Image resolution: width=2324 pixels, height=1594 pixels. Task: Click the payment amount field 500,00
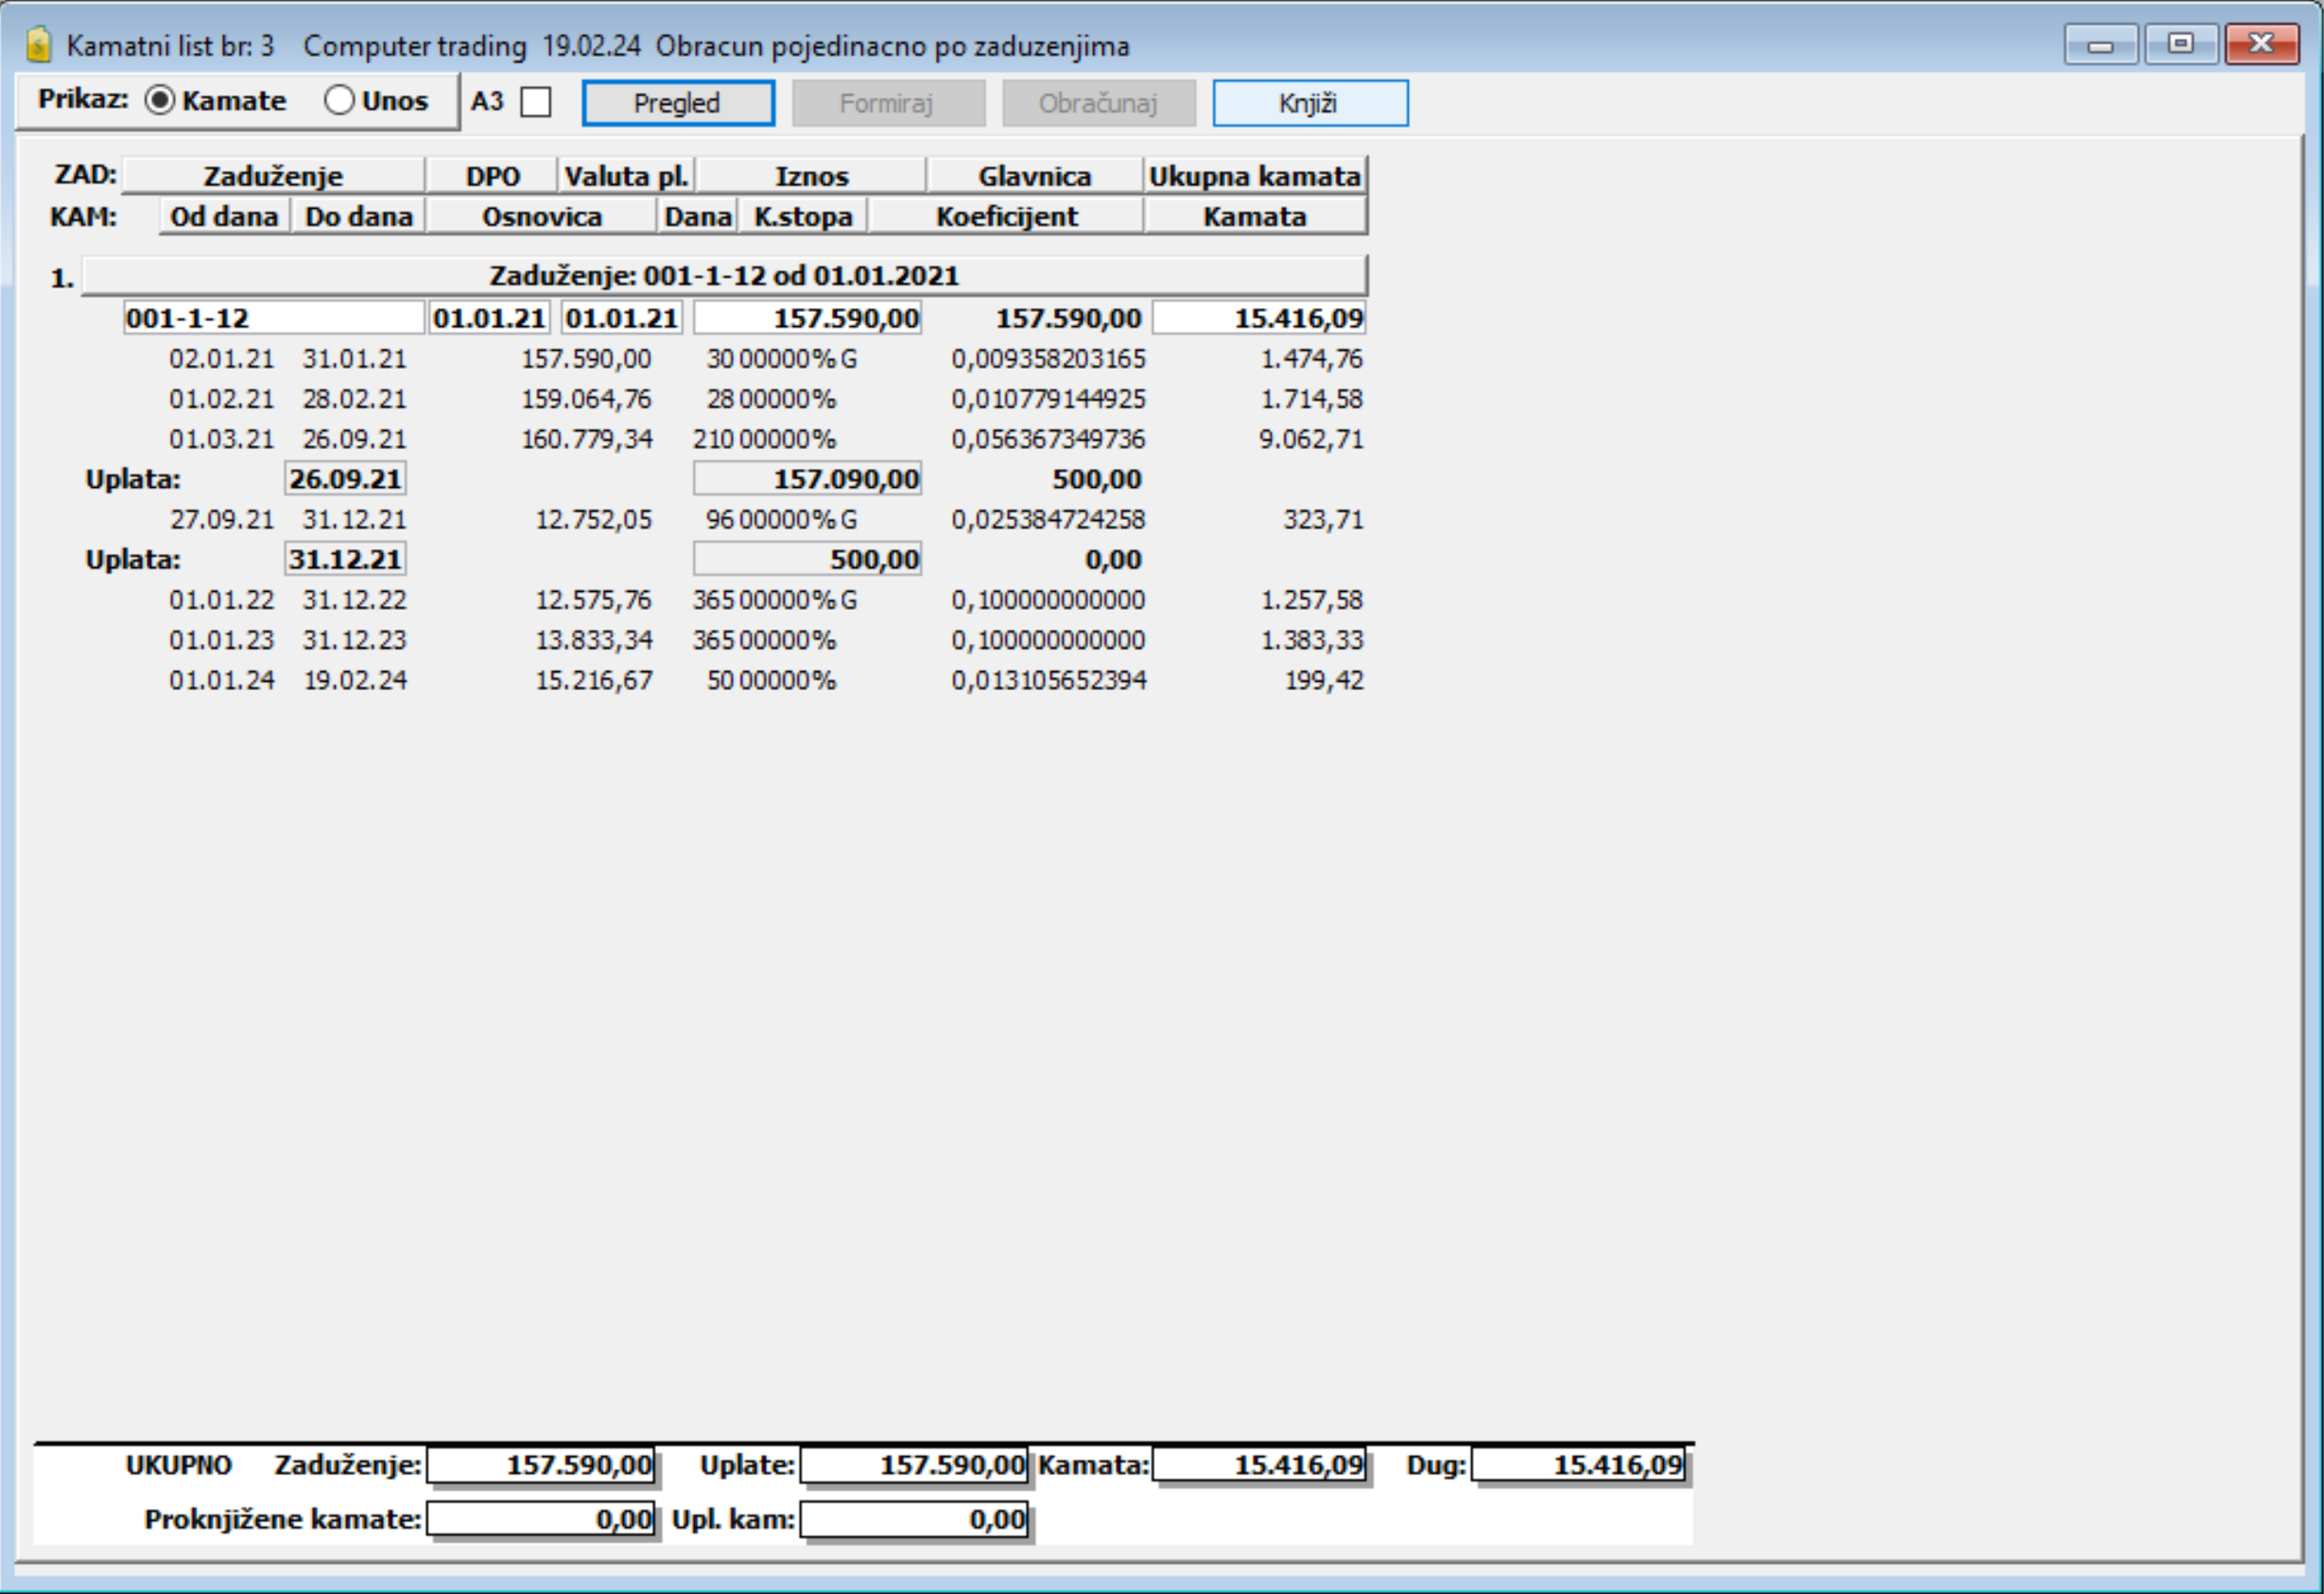point(808,559)
